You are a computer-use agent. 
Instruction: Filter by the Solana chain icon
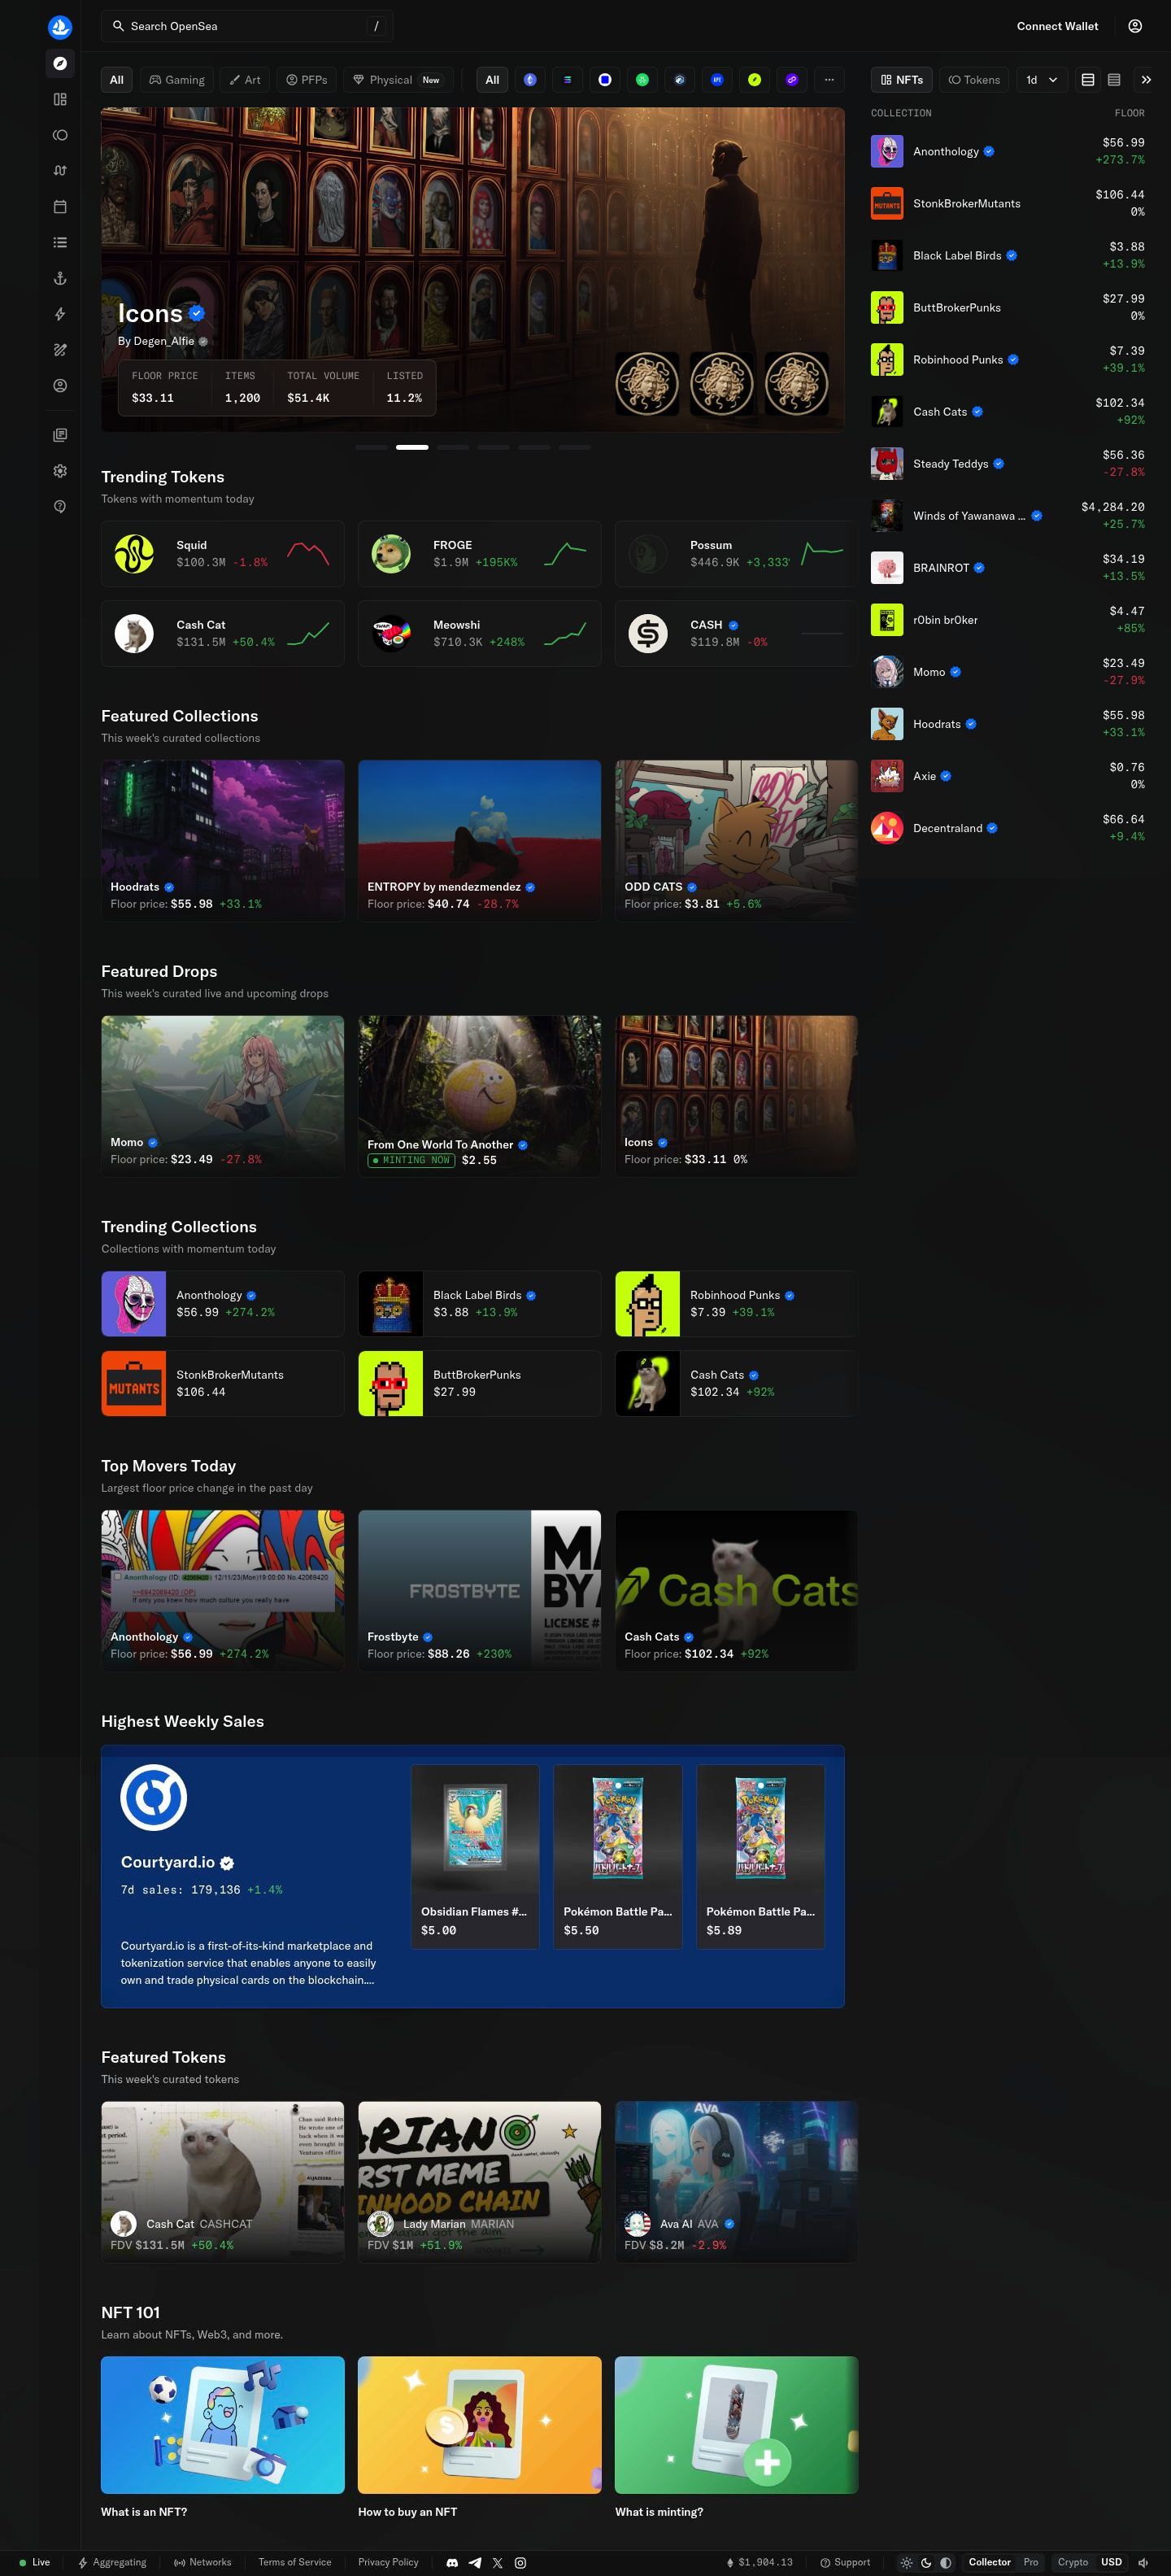tap(567, 80)
